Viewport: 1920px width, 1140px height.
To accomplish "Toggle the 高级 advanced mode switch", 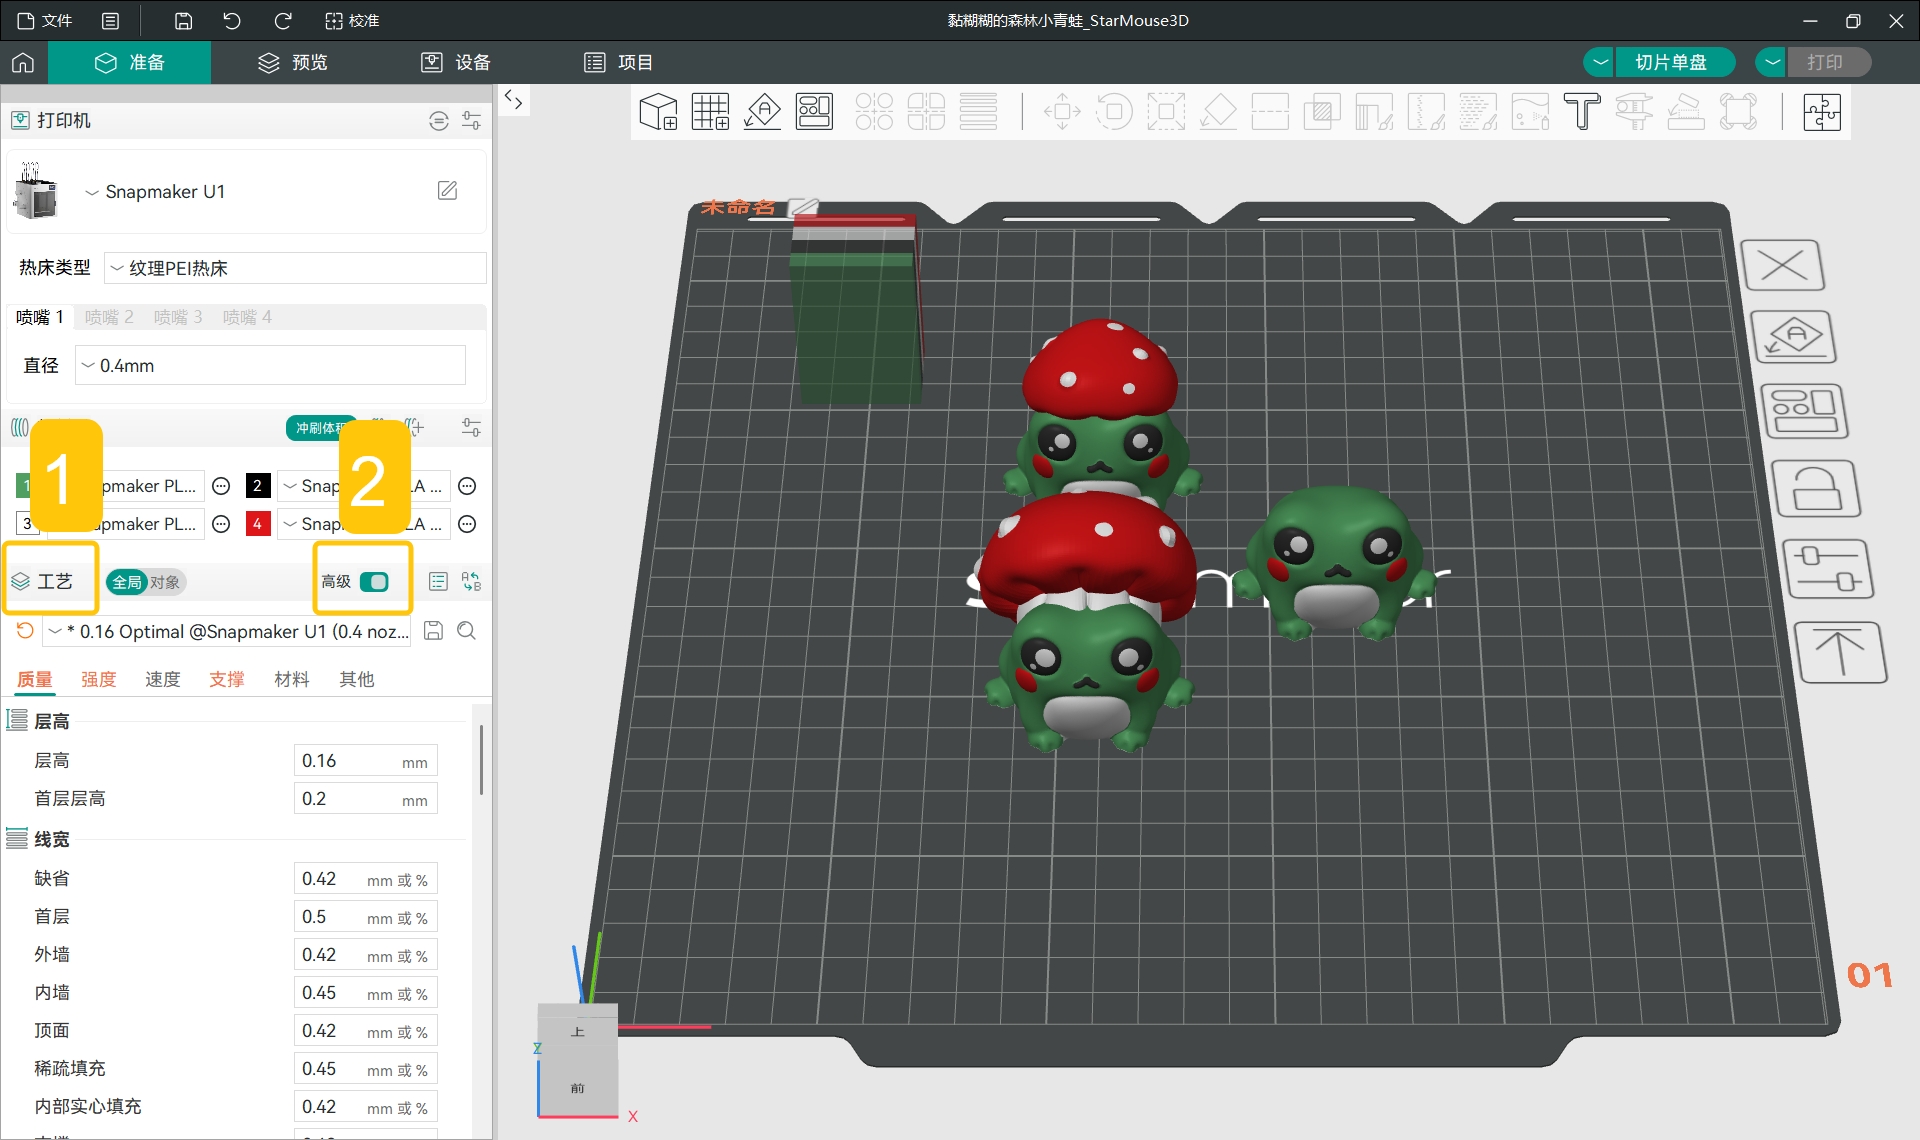I will coord(375,582).
